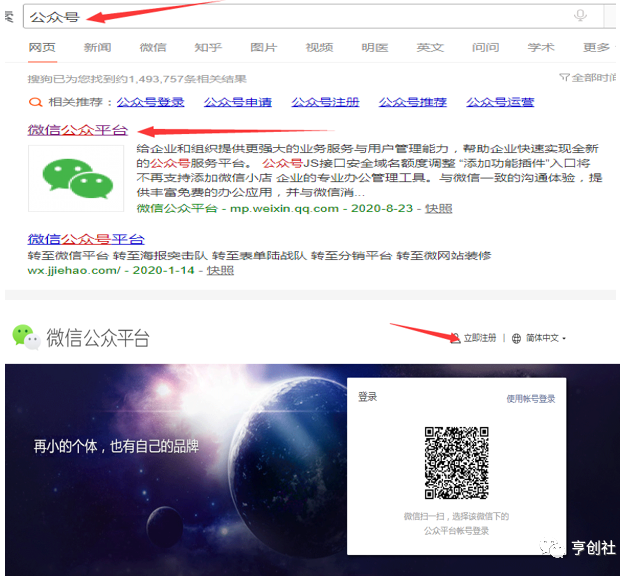Select the 网页 search tab
This screenshot has width=637, height=577.
42,48
